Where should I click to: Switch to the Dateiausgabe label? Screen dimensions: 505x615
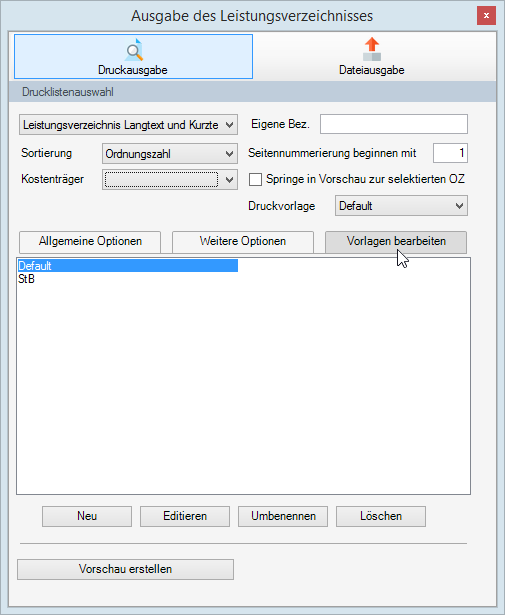pos(372,70)
